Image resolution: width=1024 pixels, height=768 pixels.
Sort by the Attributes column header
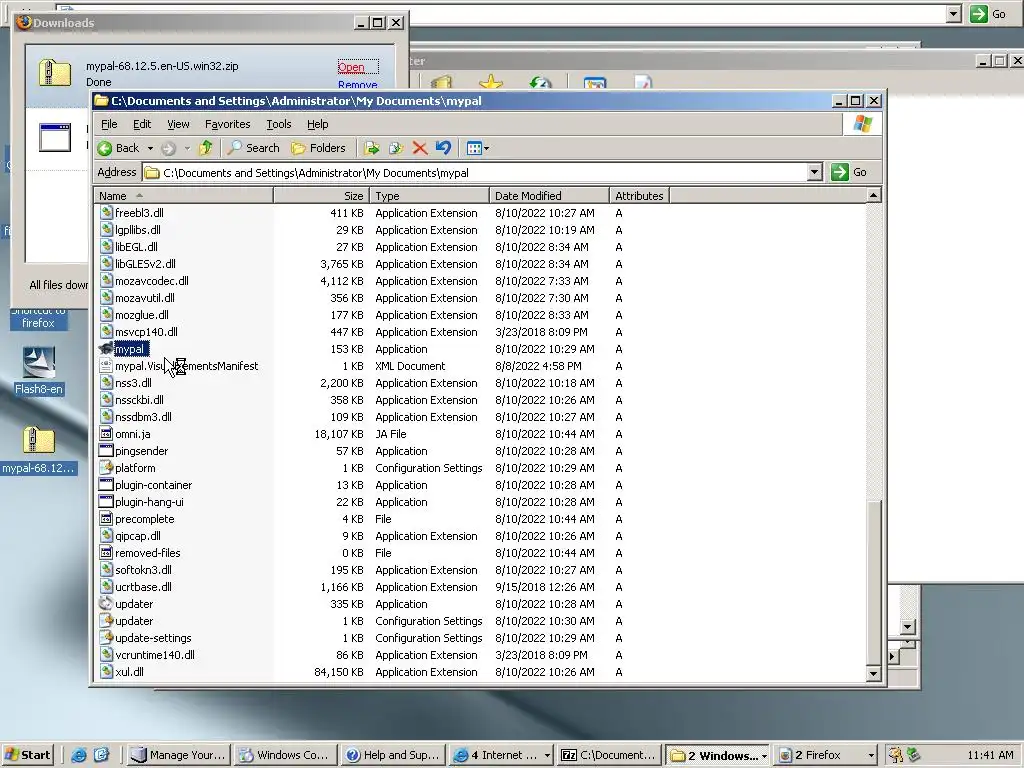[639, 196]
